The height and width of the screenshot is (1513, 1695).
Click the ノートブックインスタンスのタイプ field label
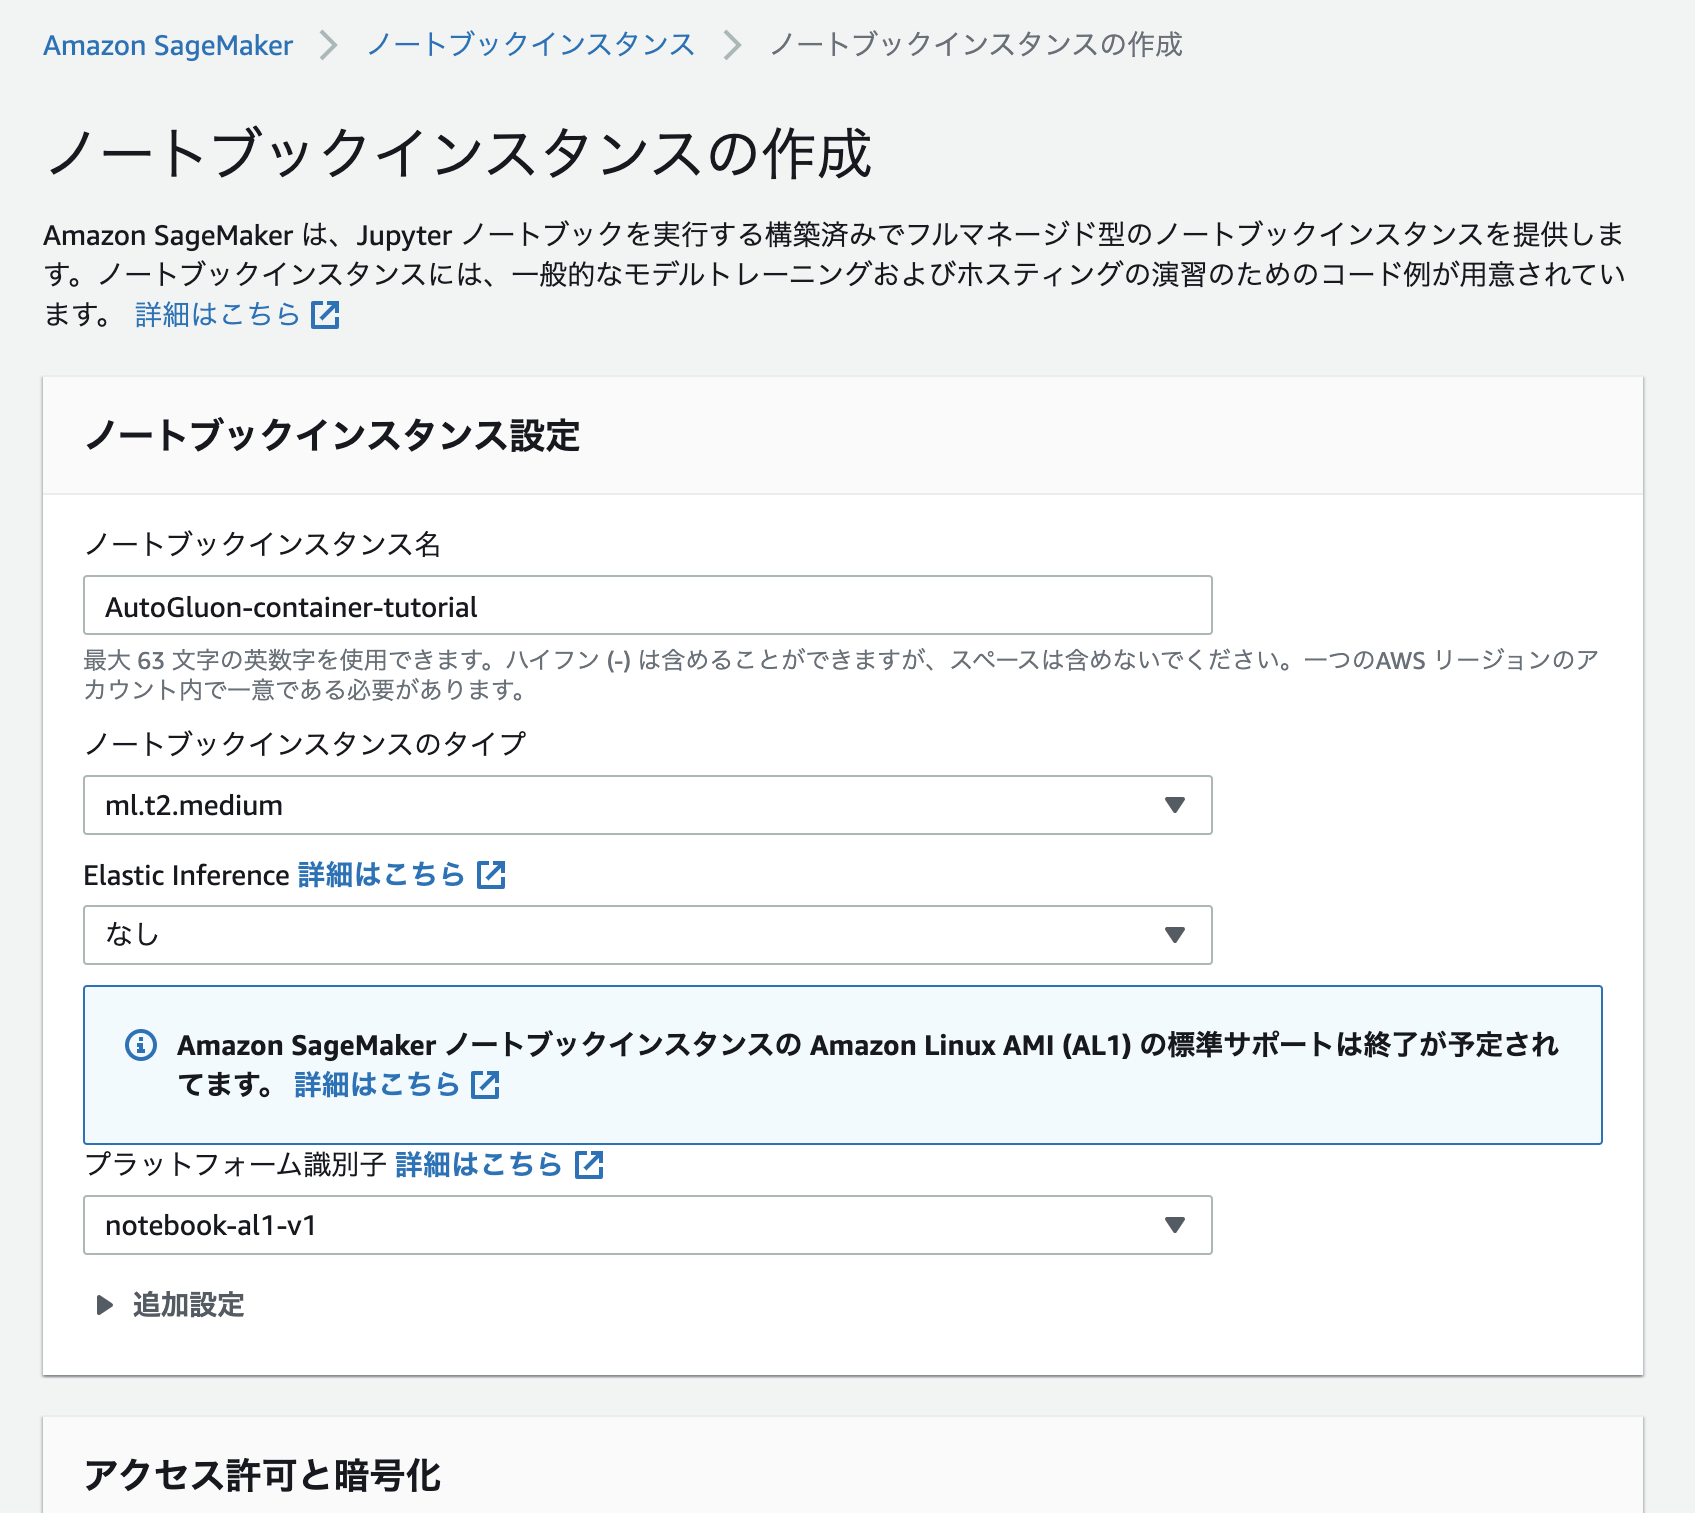[305, 744]
